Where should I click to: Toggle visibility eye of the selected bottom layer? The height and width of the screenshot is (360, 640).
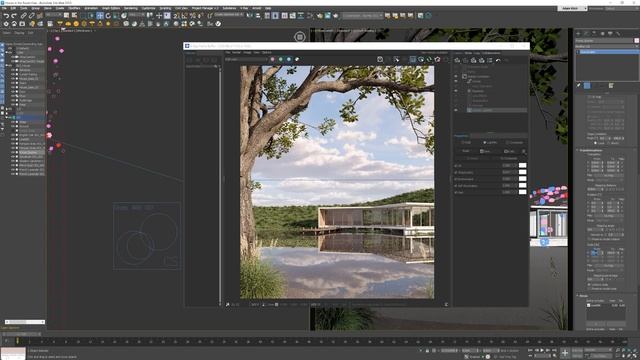click(456, 110)
